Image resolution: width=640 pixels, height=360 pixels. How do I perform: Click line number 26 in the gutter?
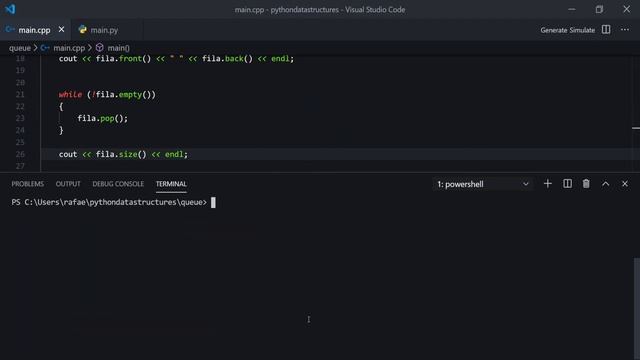[20, 154]
